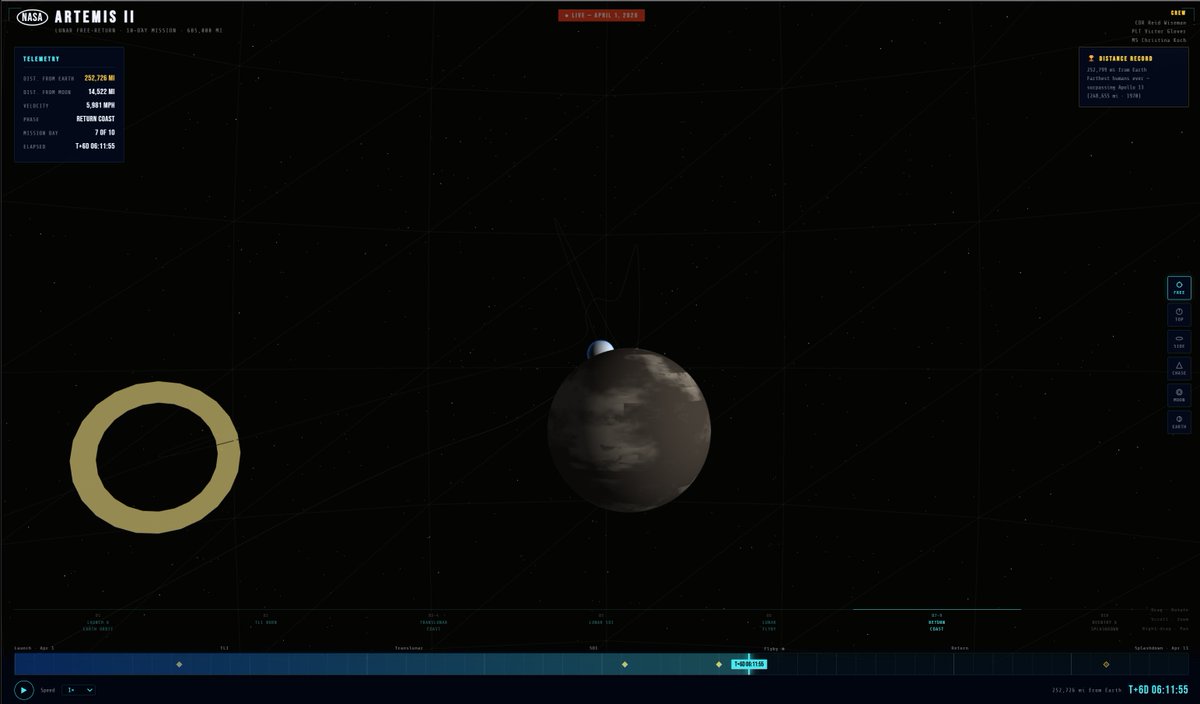The width and height of the screenshot is (1200, 704).
Task: Click the distance record trophy icon
Action: (1091, 58)
